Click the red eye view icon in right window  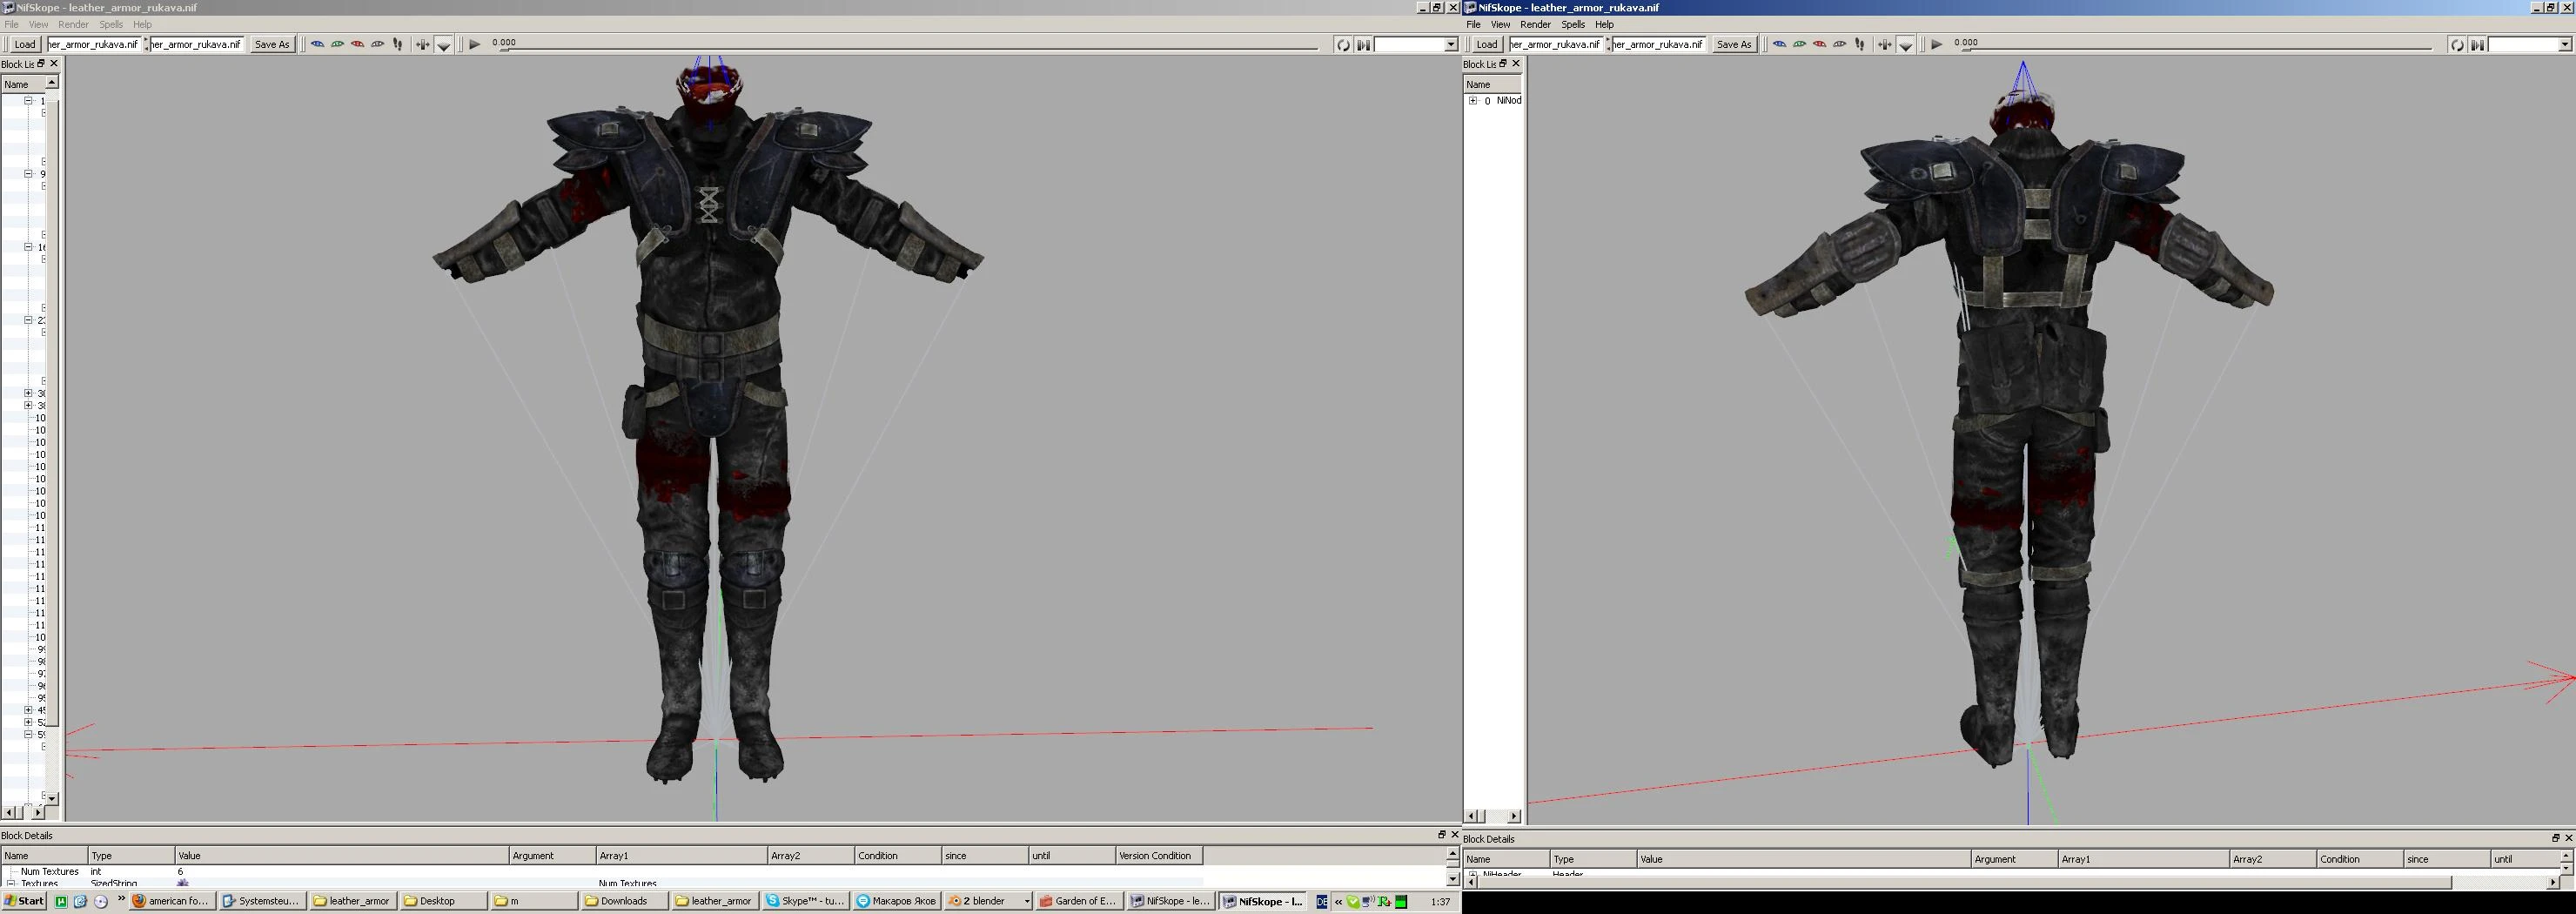pyautogui.click(x=1819, y=44)
